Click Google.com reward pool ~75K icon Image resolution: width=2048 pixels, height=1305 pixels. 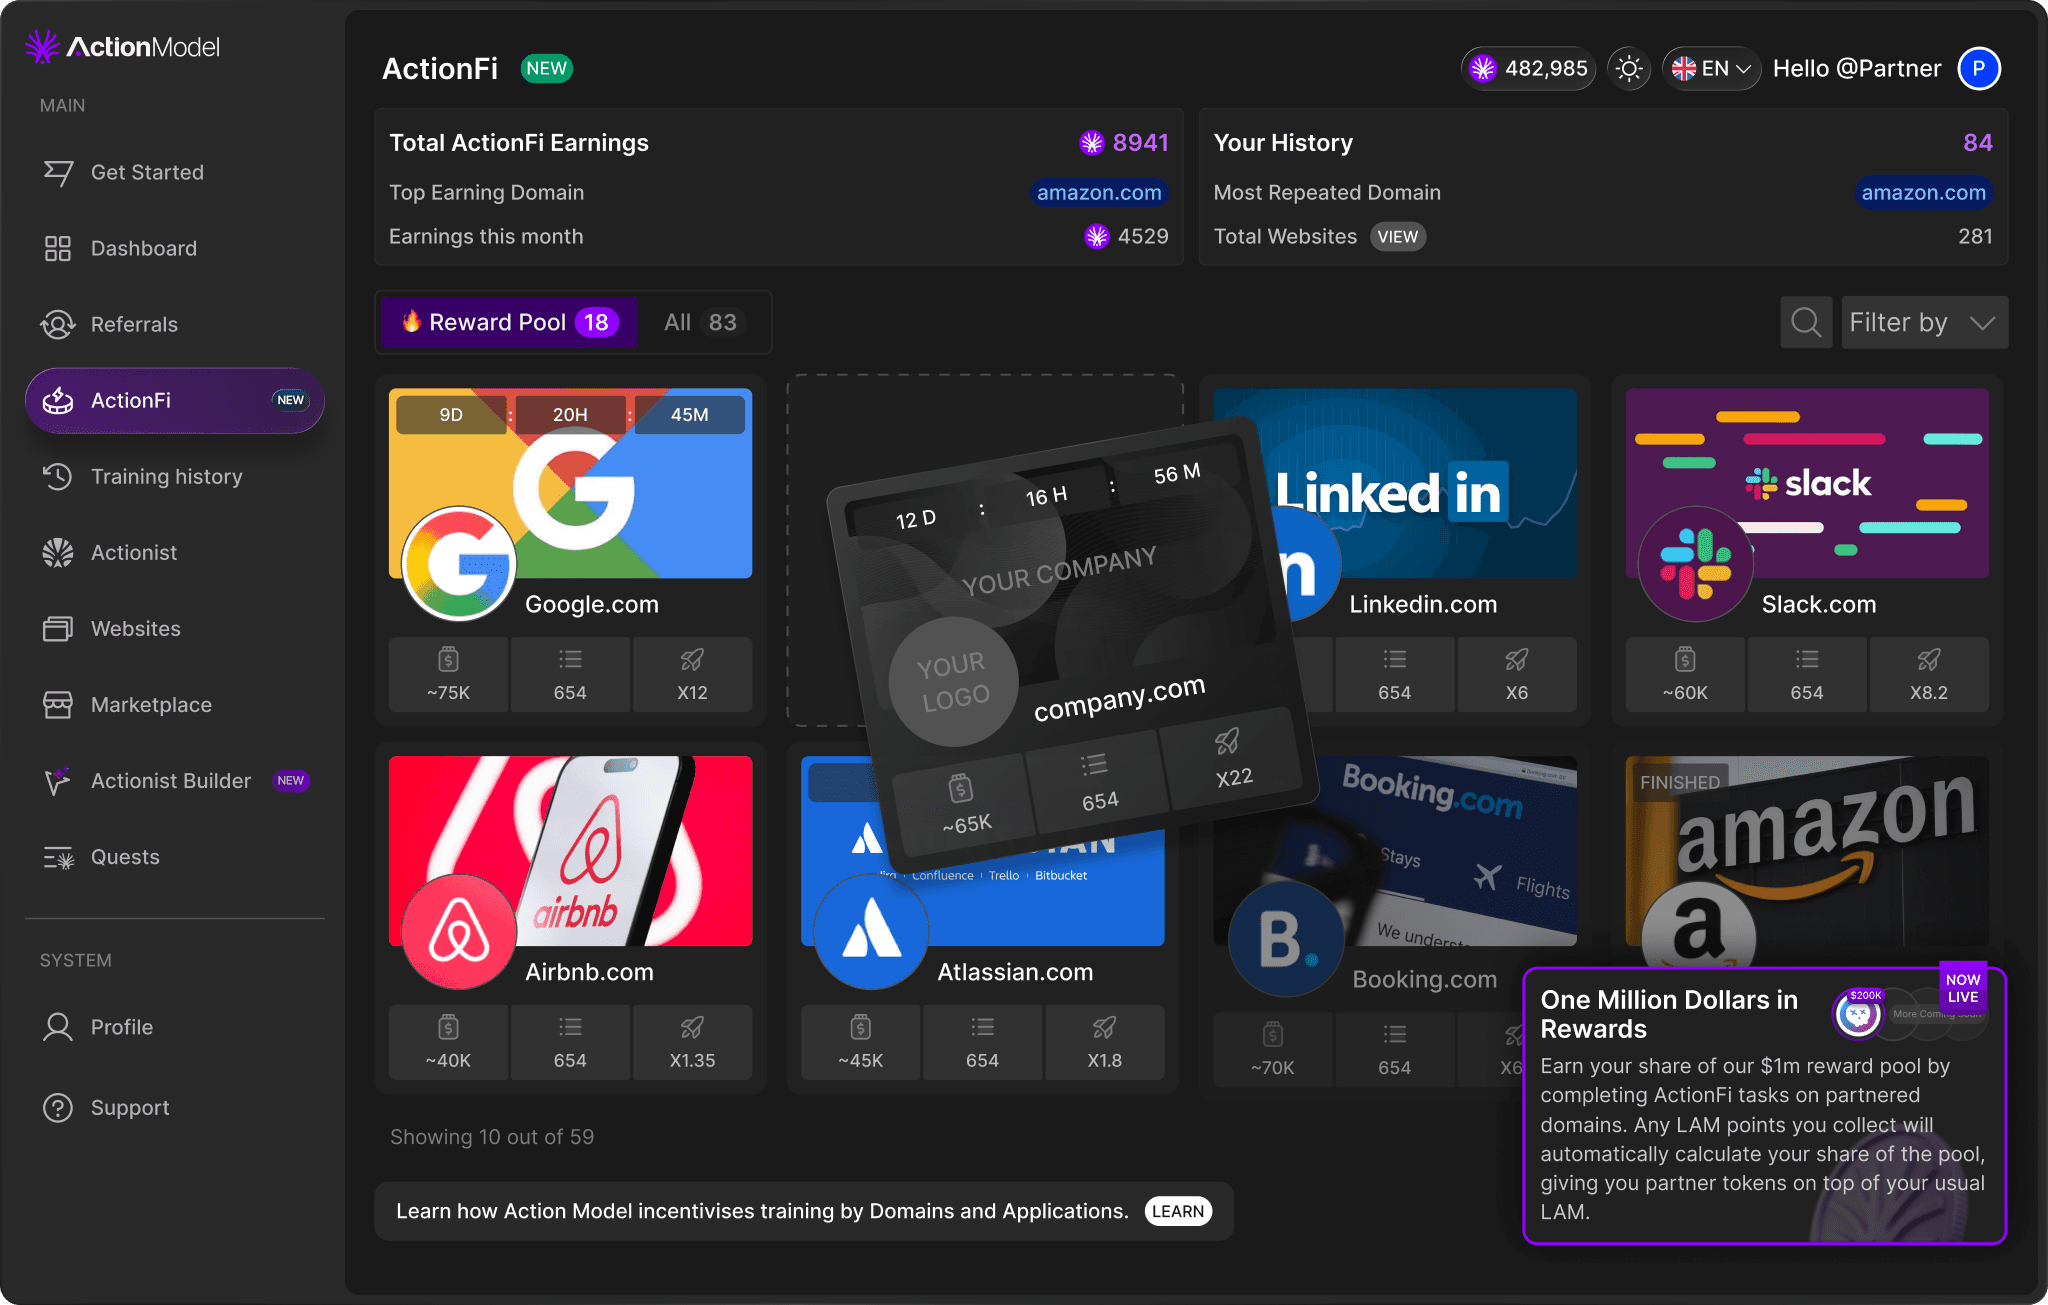(x=448, y=660)
